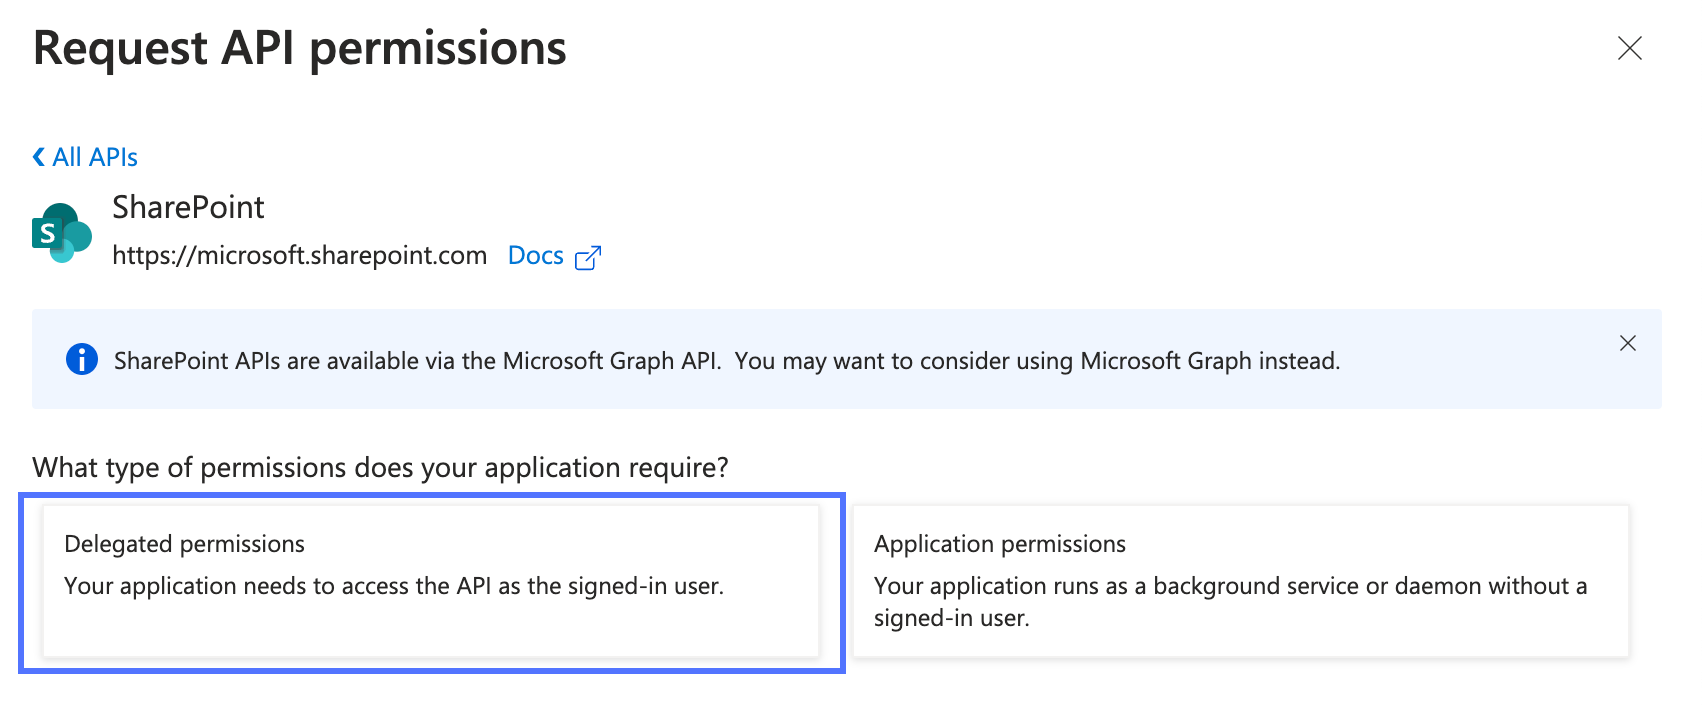Image resolution: width=1702 pixels, height=706 pixels.
Task: Click the Request API permissions title
Action: coord(300,48)
